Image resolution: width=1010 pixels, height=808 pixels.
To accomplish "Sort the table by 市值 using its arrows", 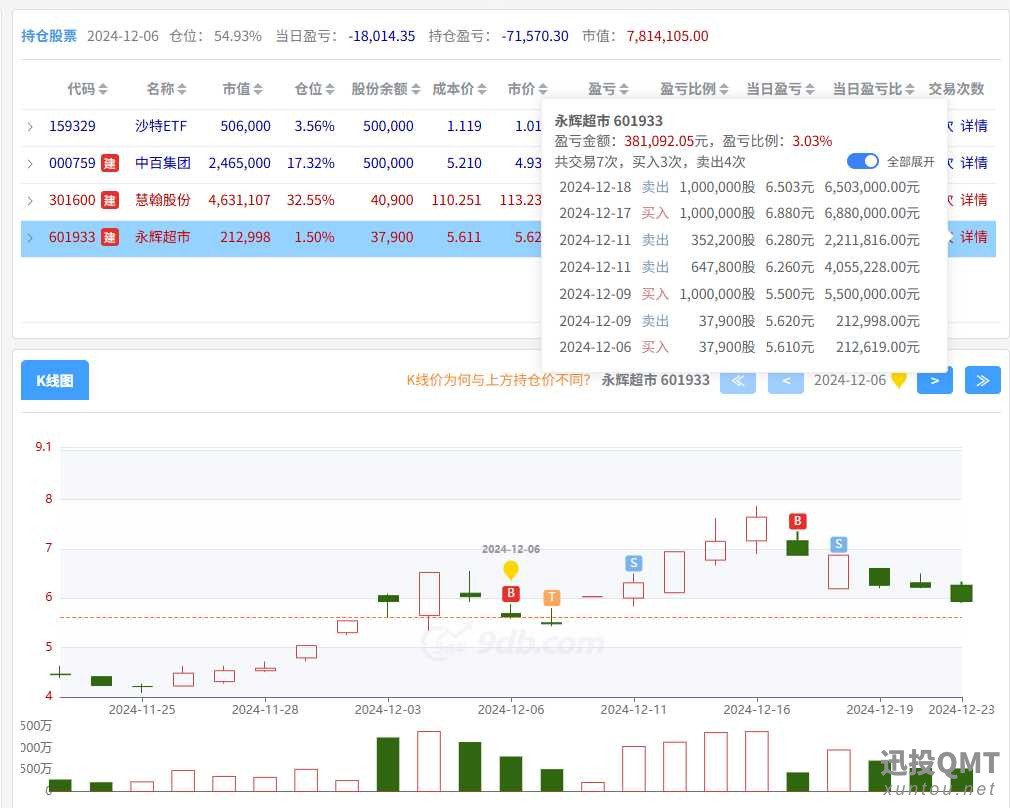I will point(258,89).
